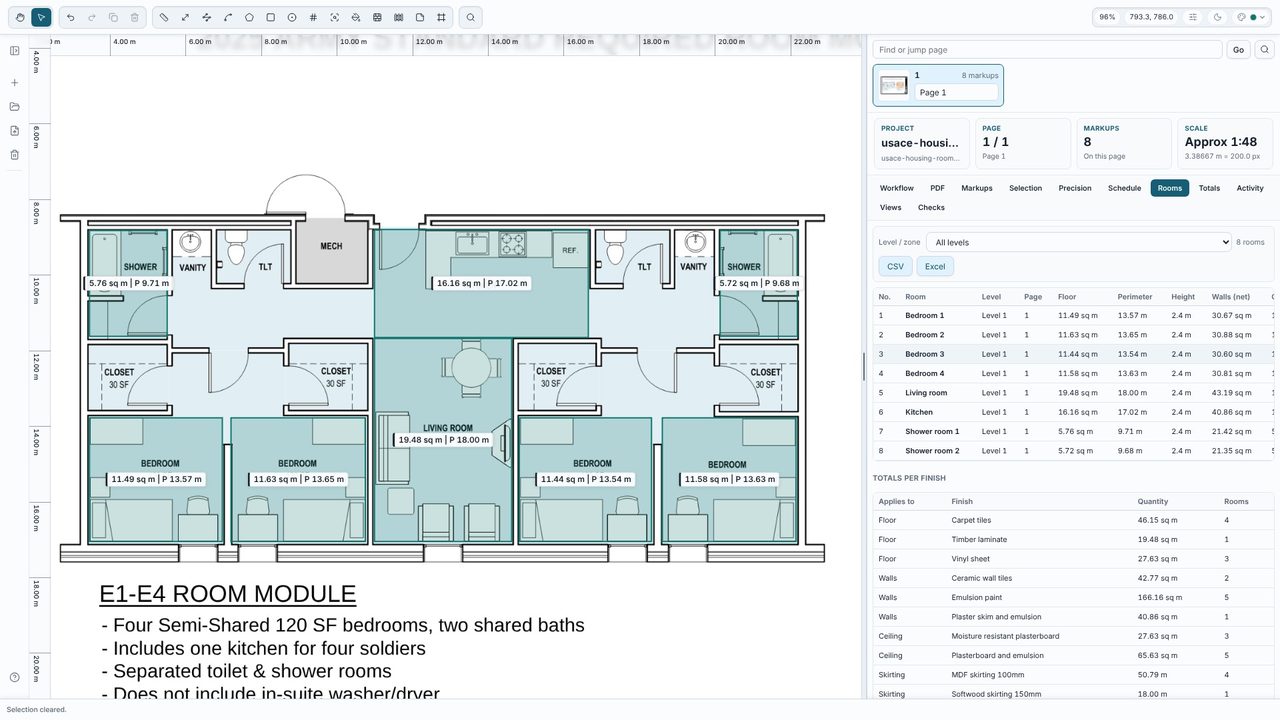Select the two-headed diagonal arrow tool

185,17
